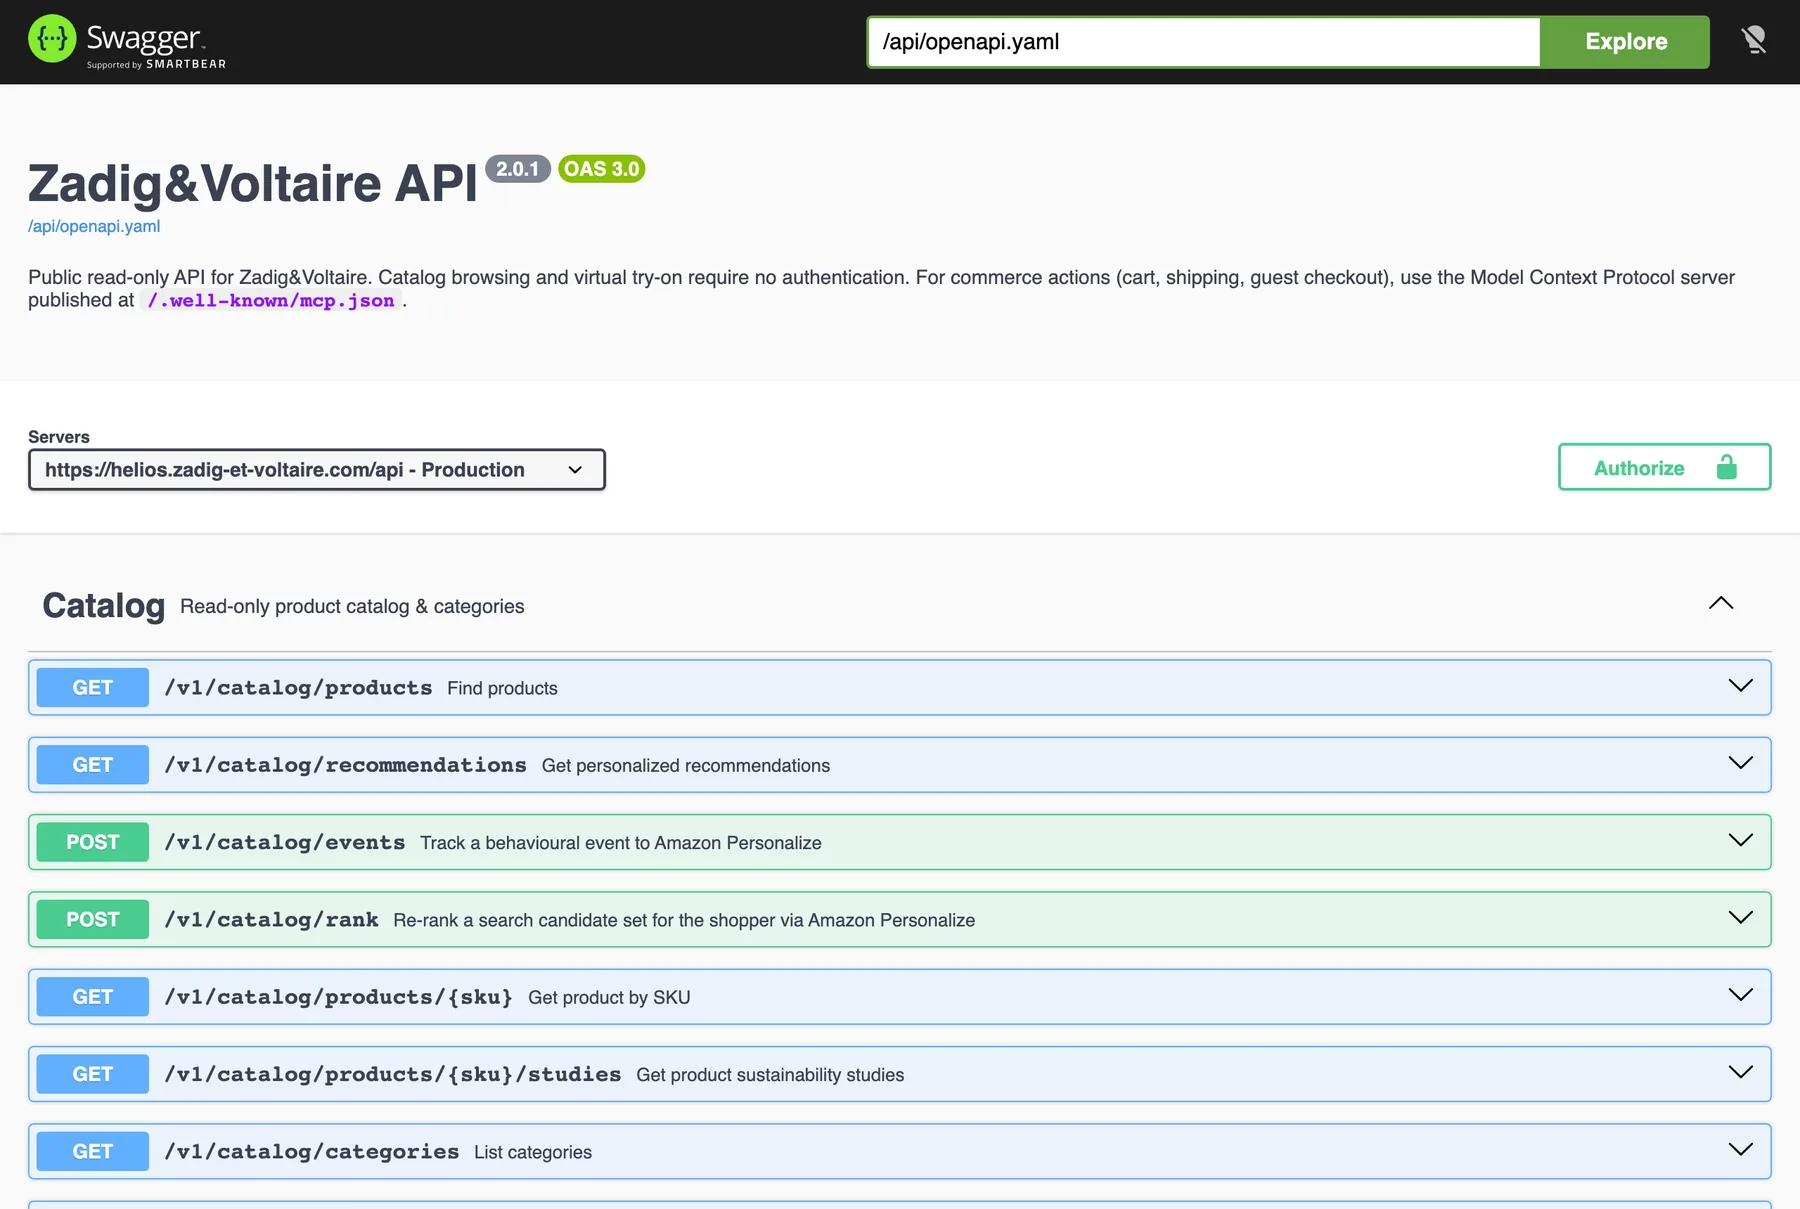The height and width of the screenshot is (1209, 1800).
Task: Toggle dark mode lightbulb icon
Action: (1754, 41)
